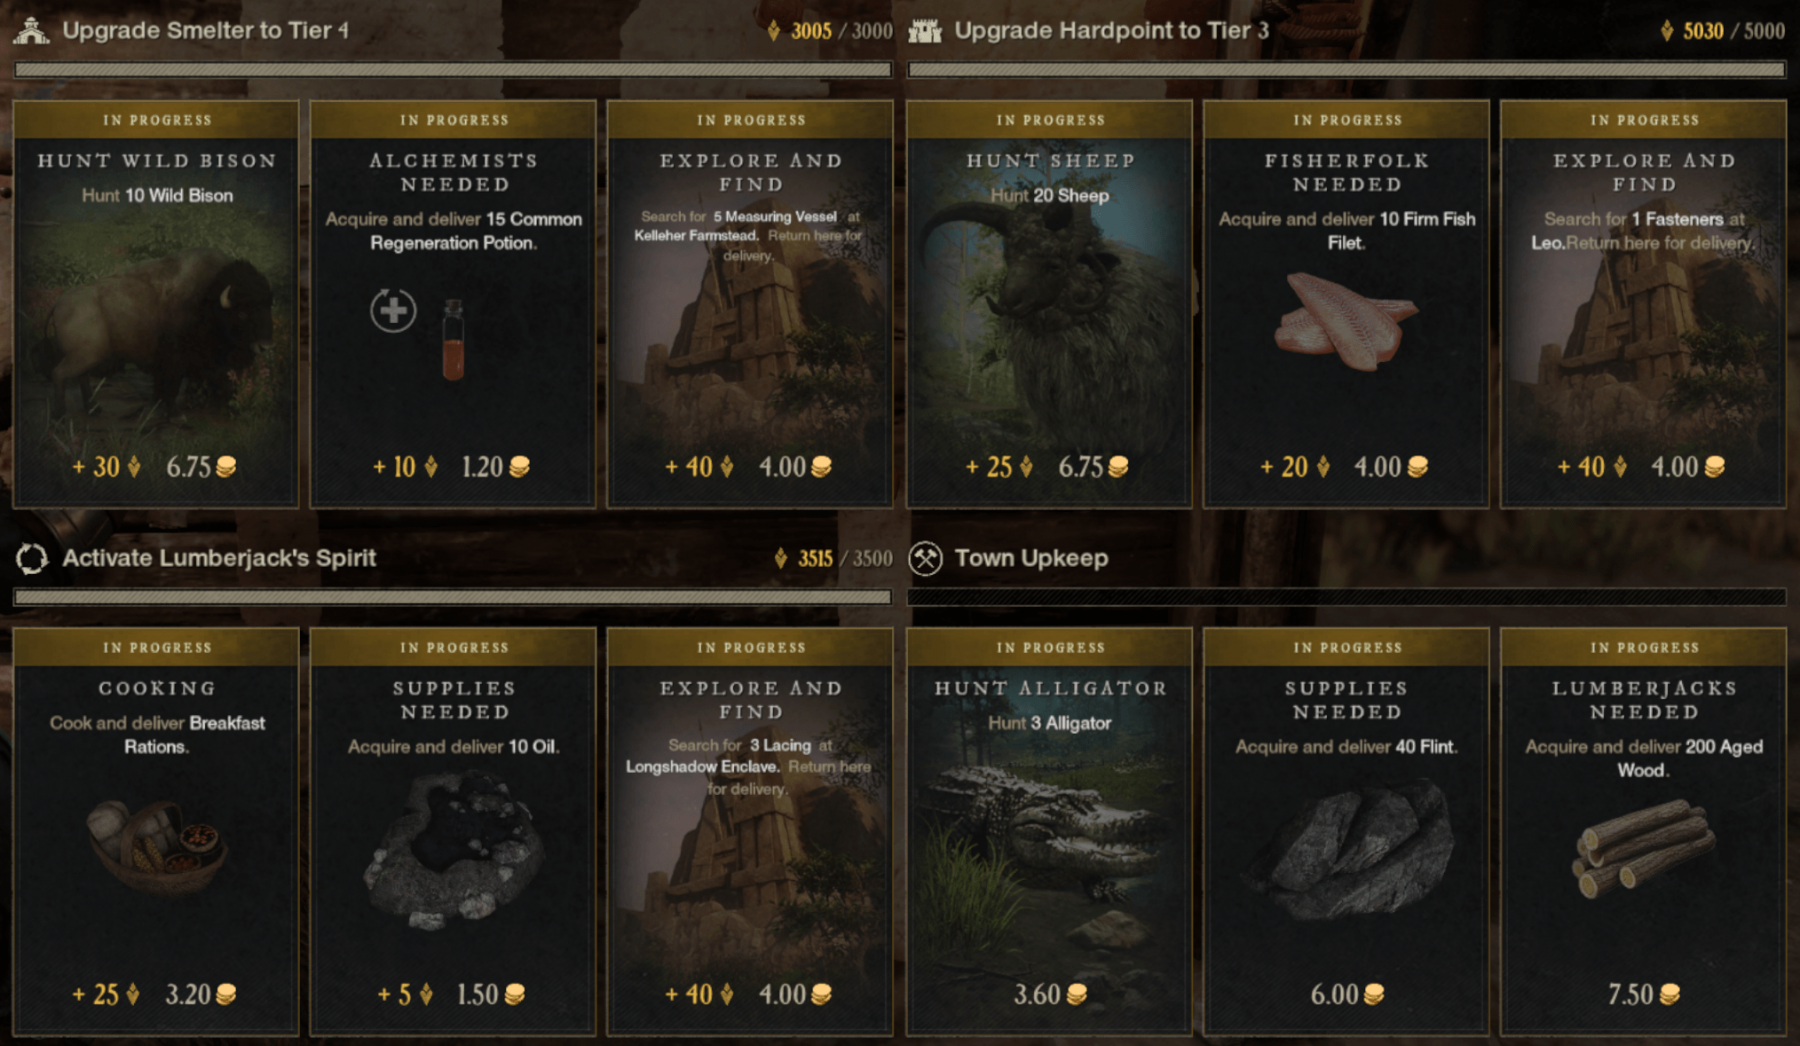This screenshot has width=1800, height=1046.
Task: Open the Hunt Alligator mission card
Action: [1049, 831]
